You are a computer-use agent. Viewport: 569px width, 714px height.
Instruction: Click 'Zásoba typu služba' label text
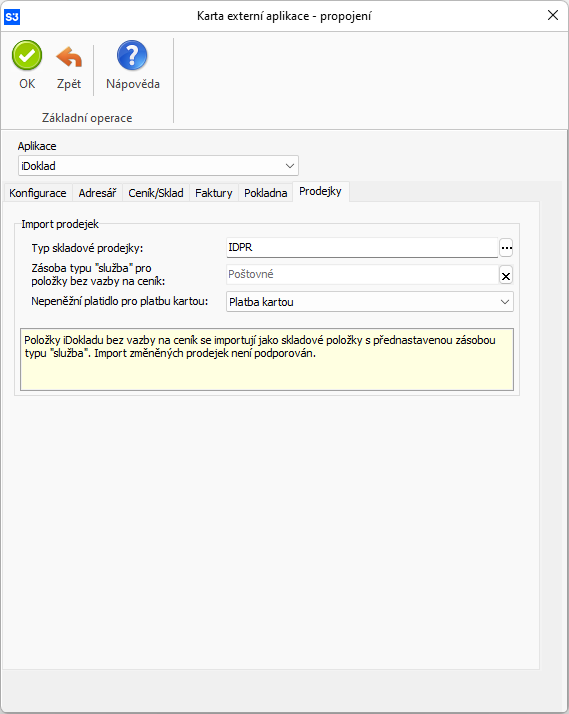98,275
